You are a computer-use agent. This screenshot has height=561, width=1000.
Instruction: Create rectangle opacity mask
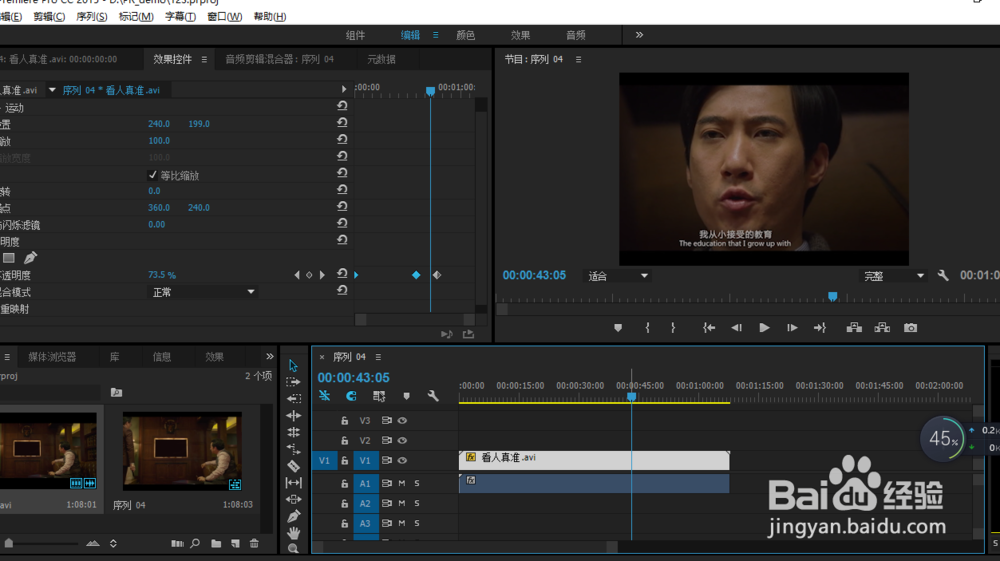click(9, 258)
